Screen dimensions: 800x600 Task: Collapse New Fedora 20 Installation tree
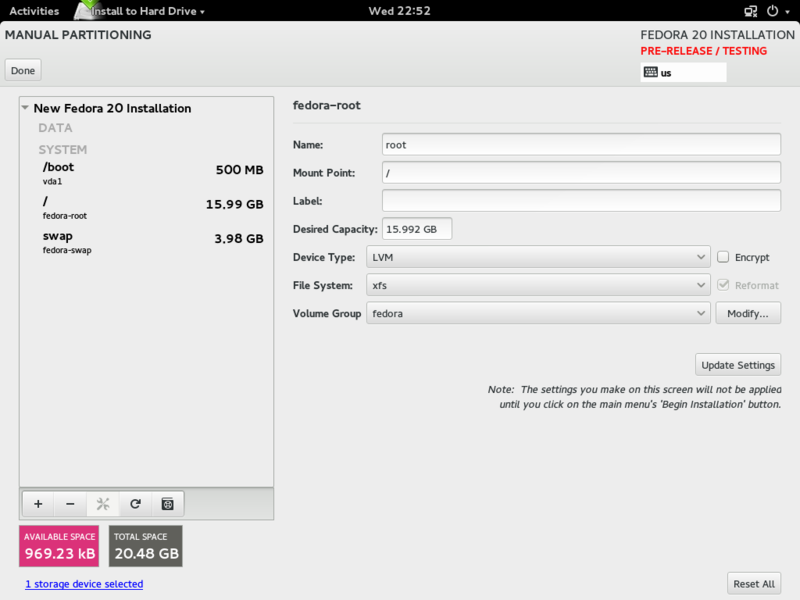click(x=25, y=108)
